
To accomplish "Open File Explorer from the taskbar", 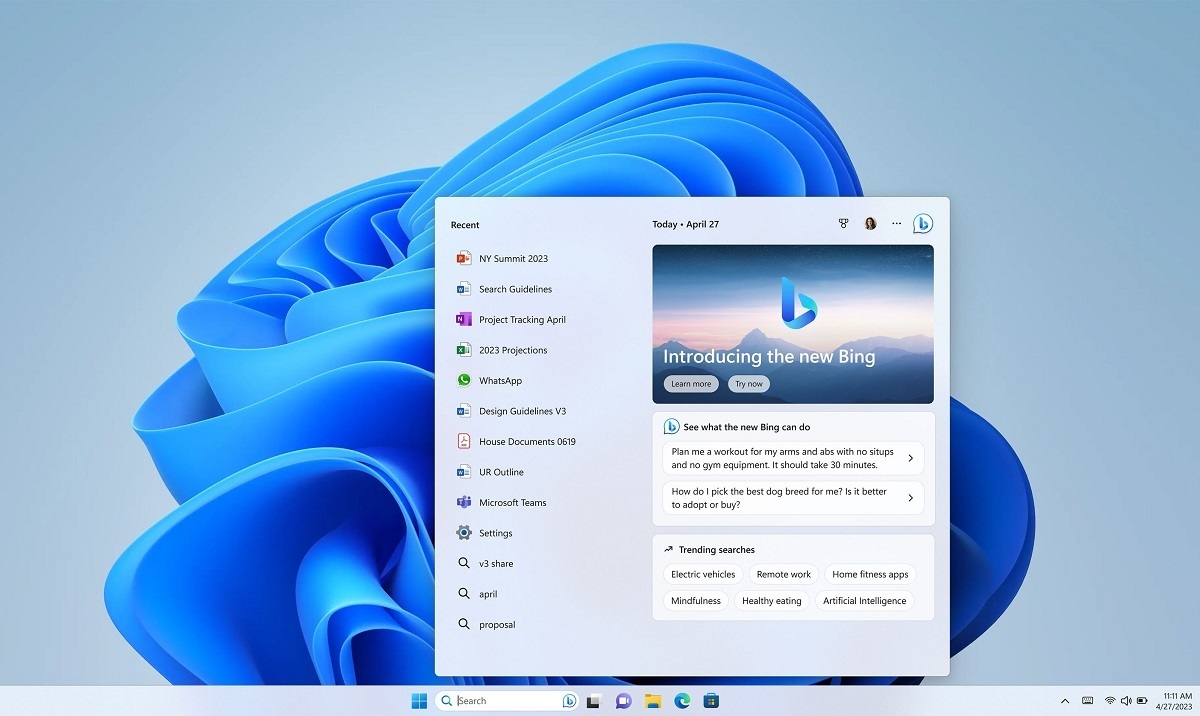I will coord(653,701).
